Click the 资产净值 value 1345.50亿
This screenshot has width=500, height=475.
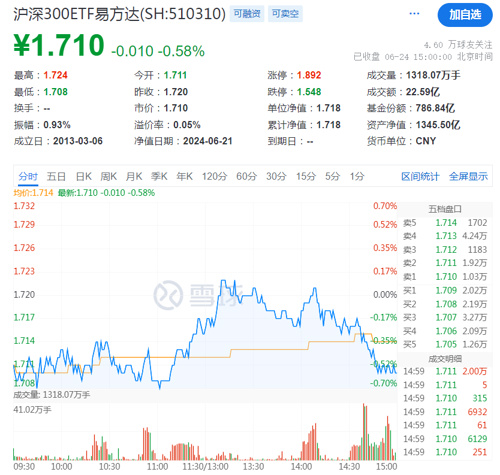point(438,125)
